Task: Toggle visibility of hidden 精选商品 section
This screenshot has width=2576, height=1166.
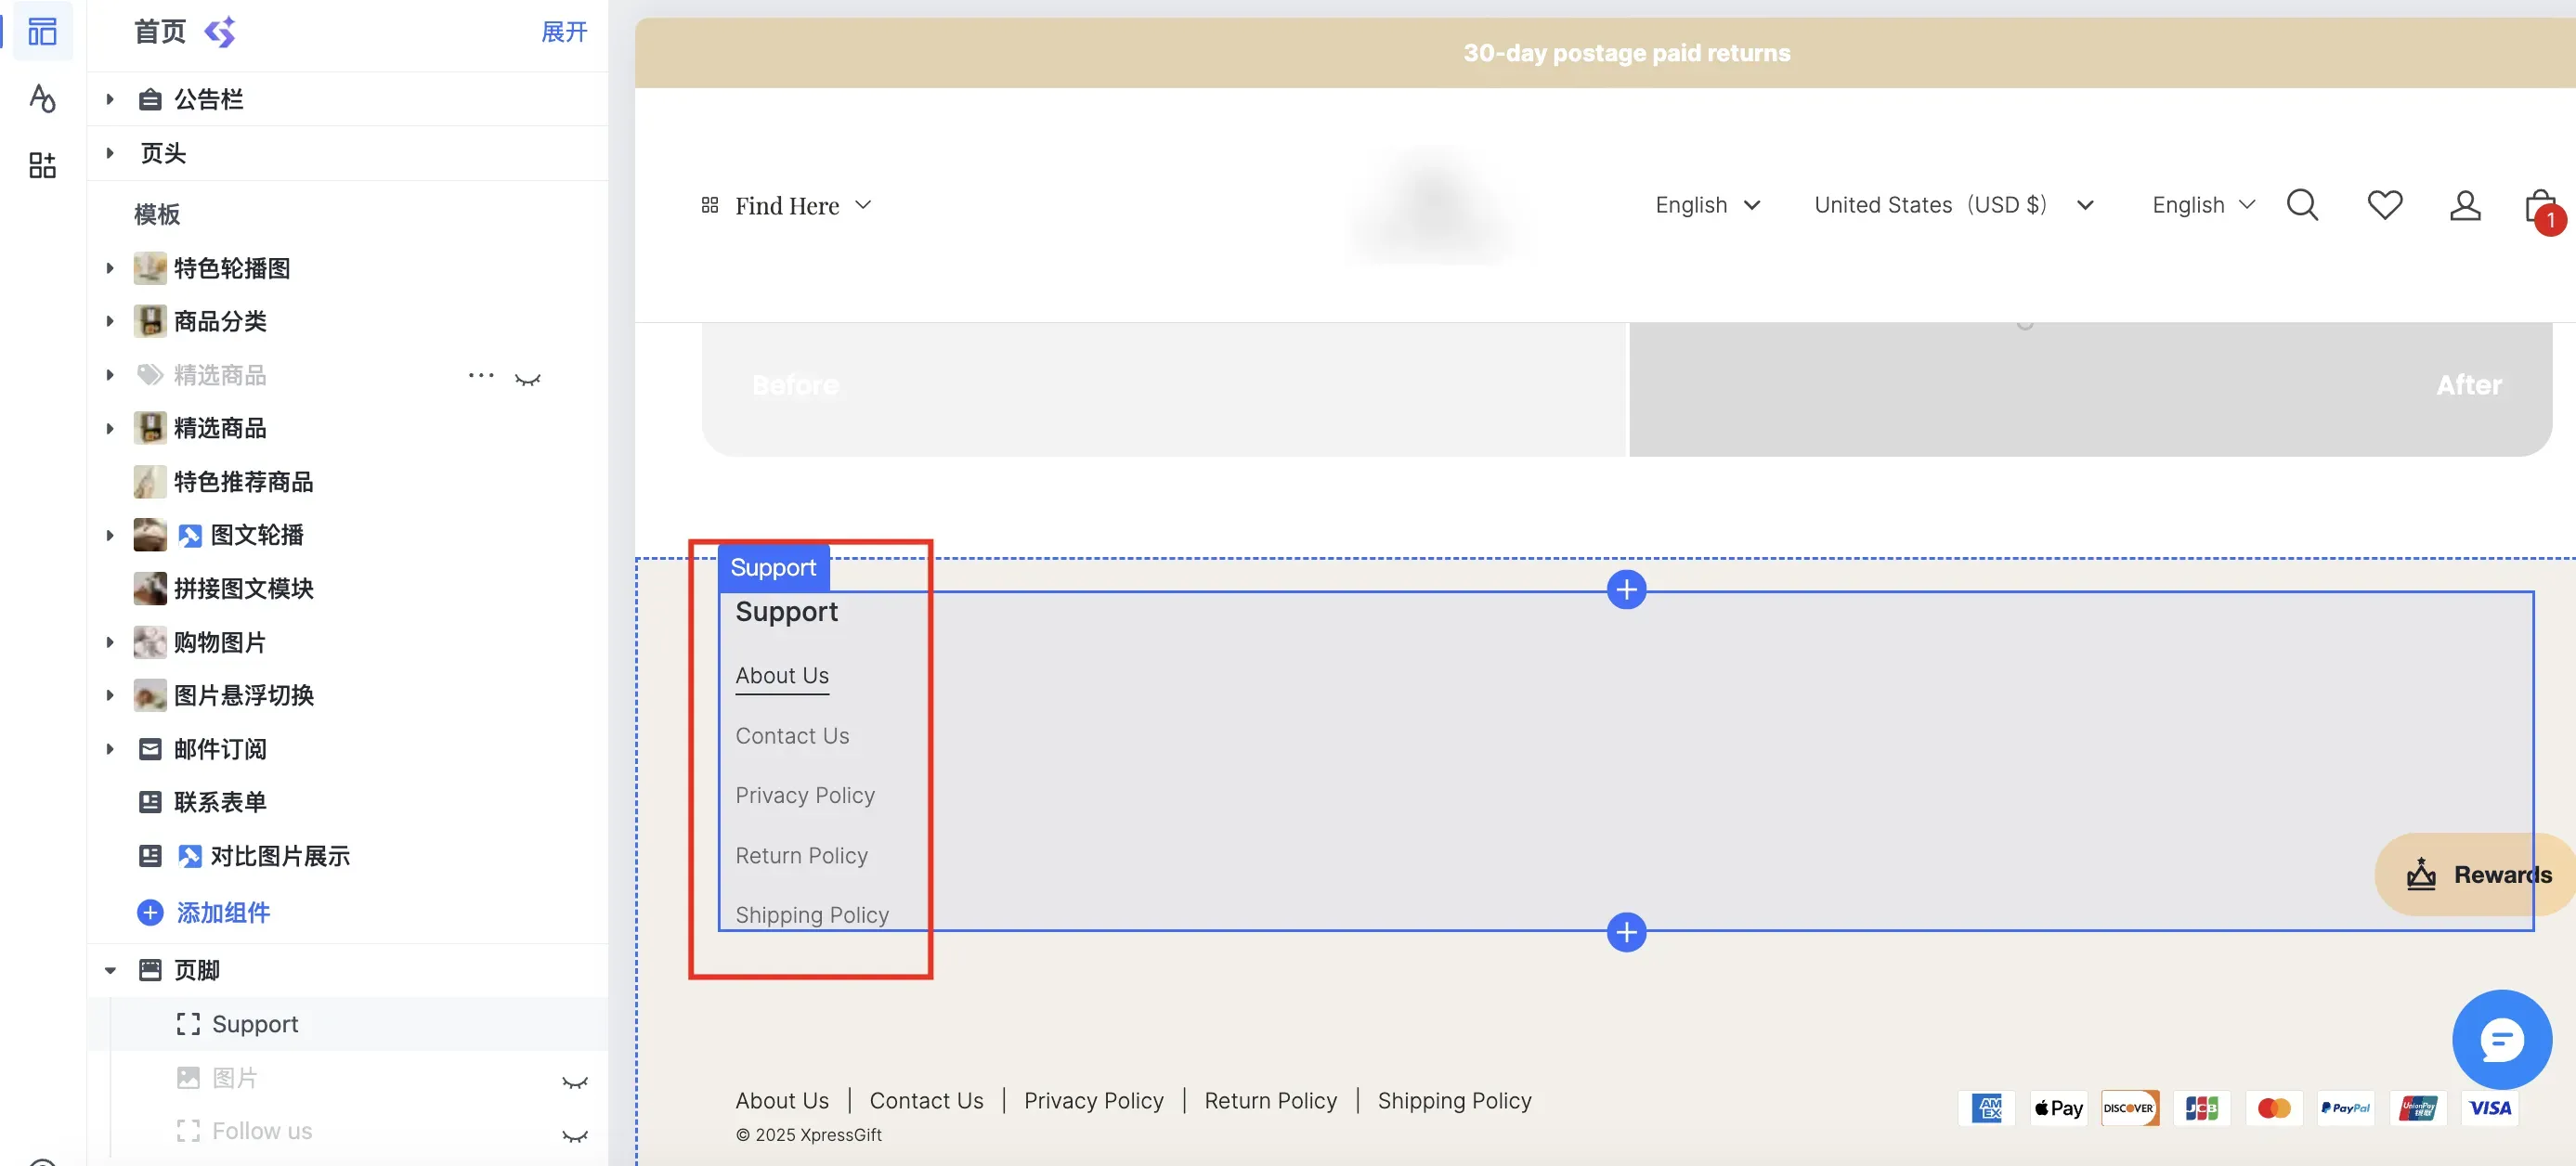Action: pos(527,378)
